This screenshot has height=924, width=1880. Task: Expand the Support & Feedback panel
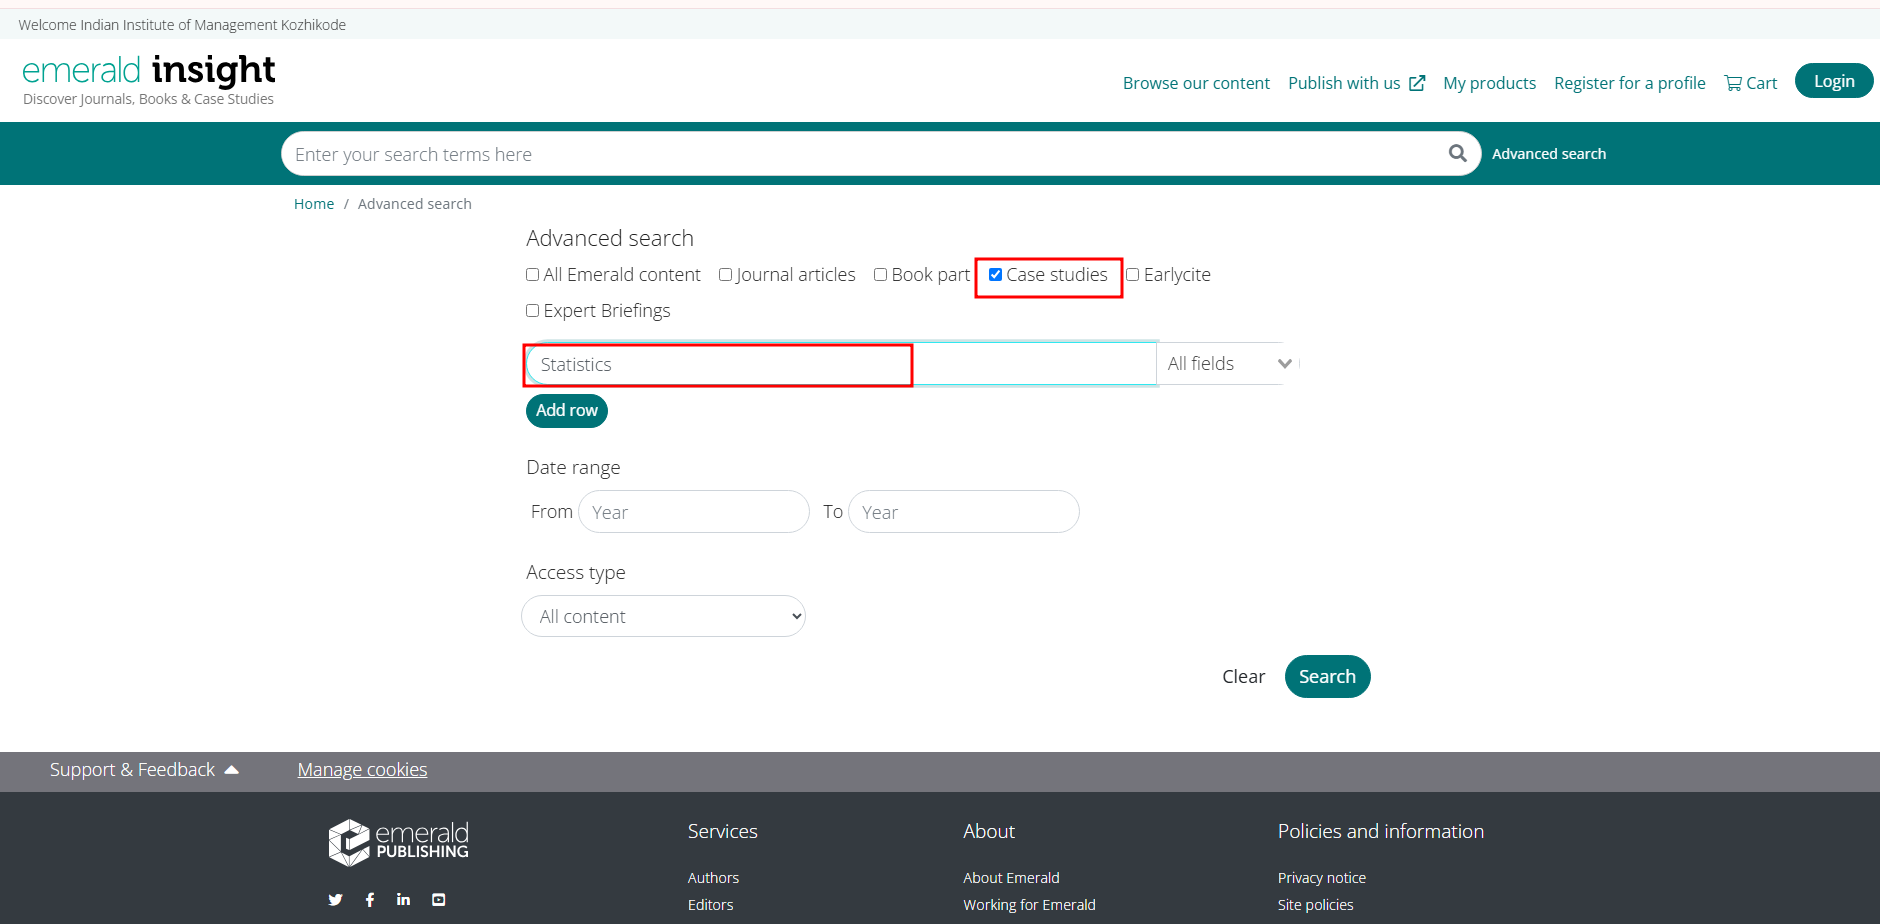(144, 770)
